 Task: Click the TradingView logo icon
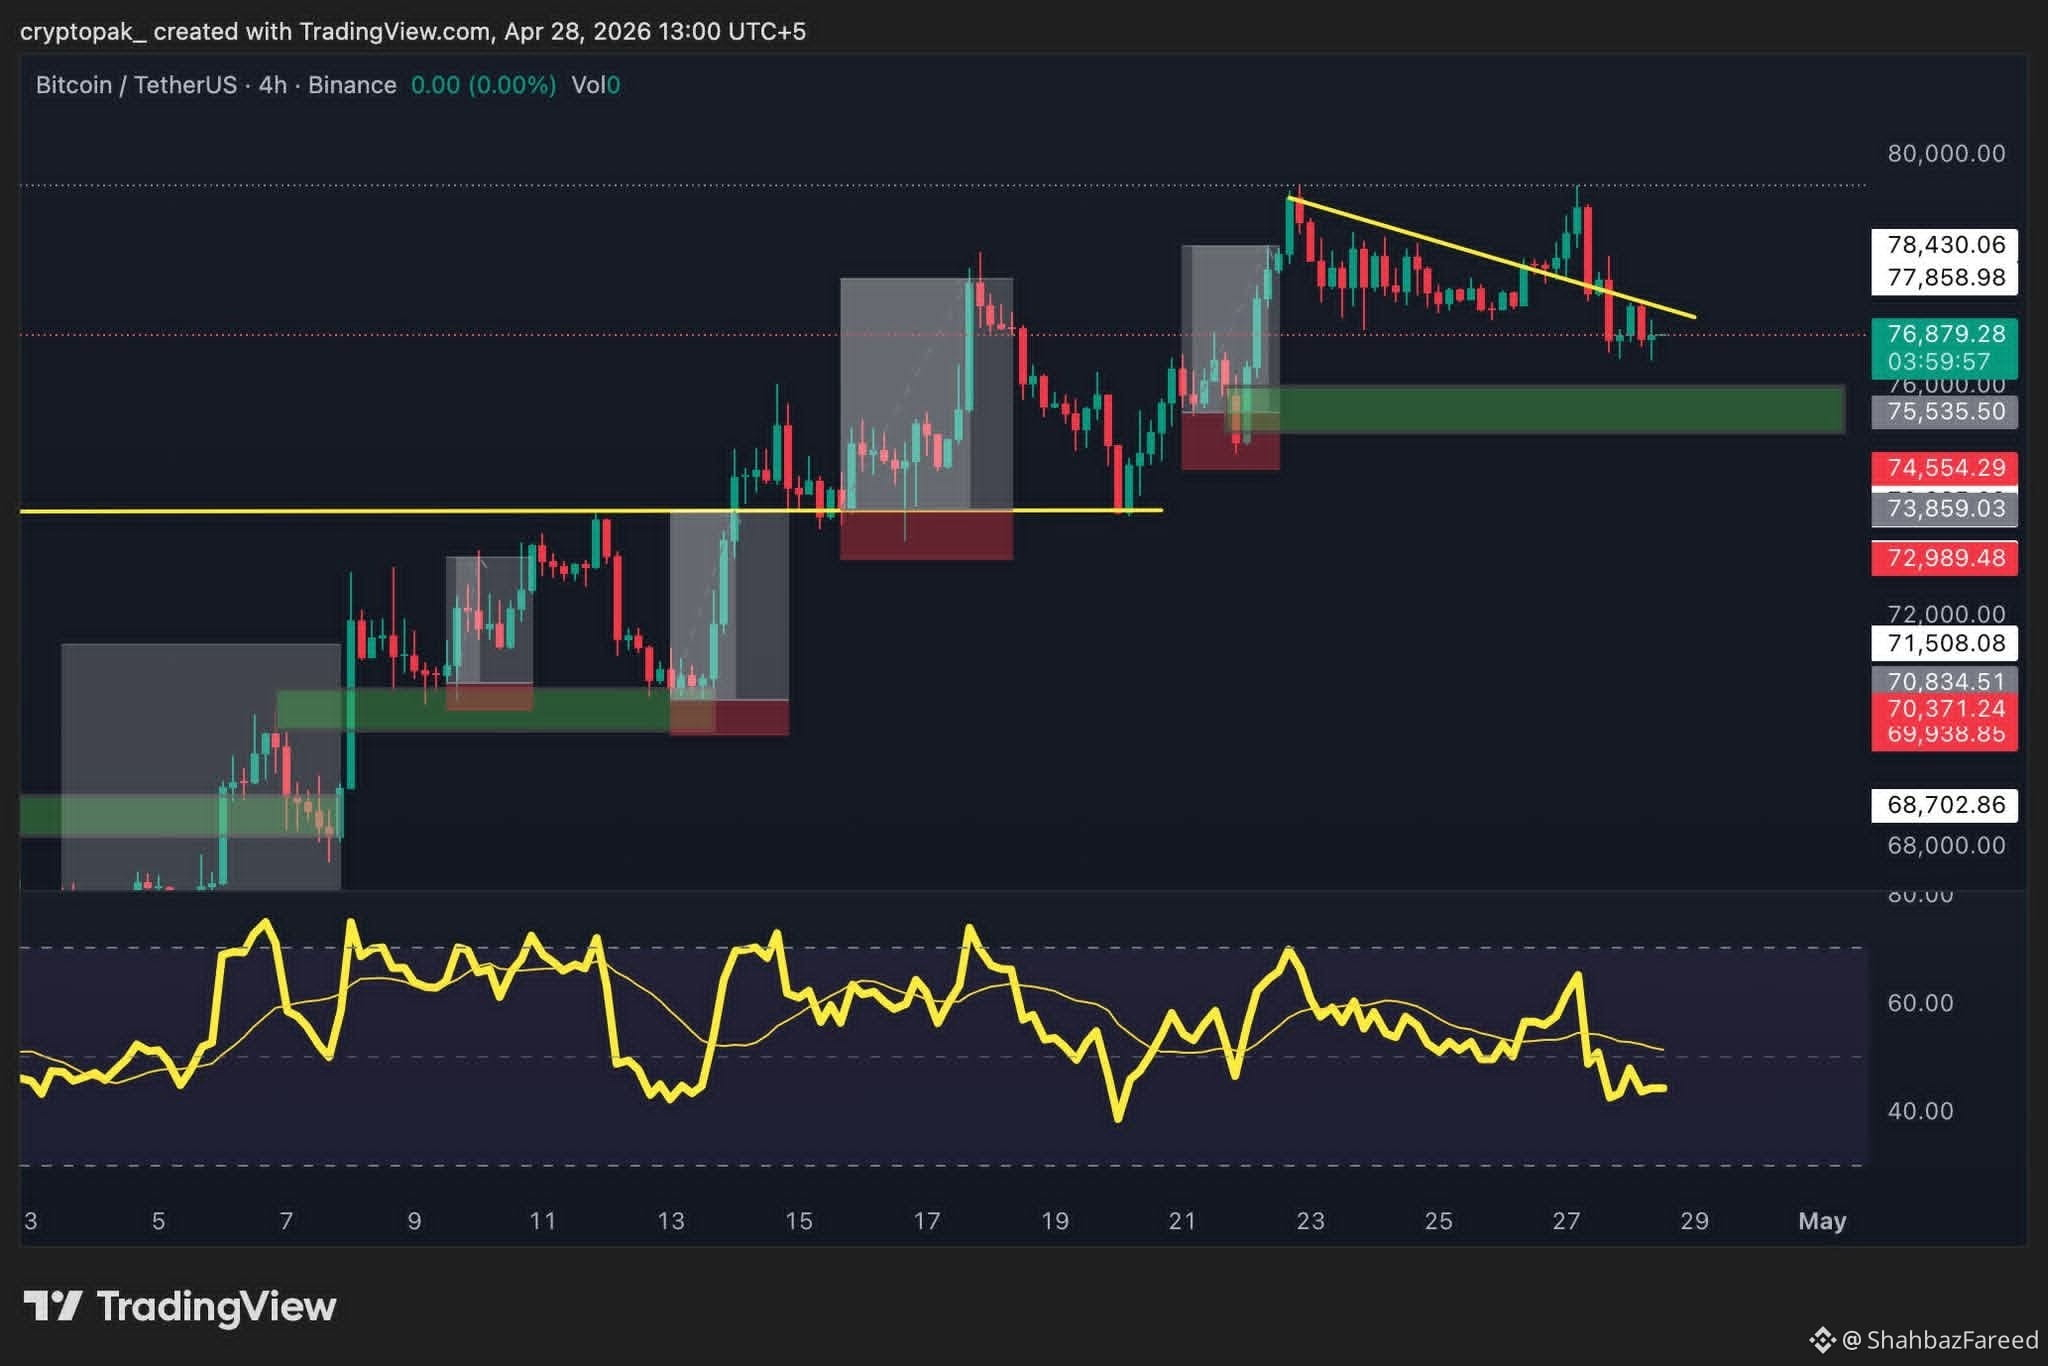pos(52,1306)
